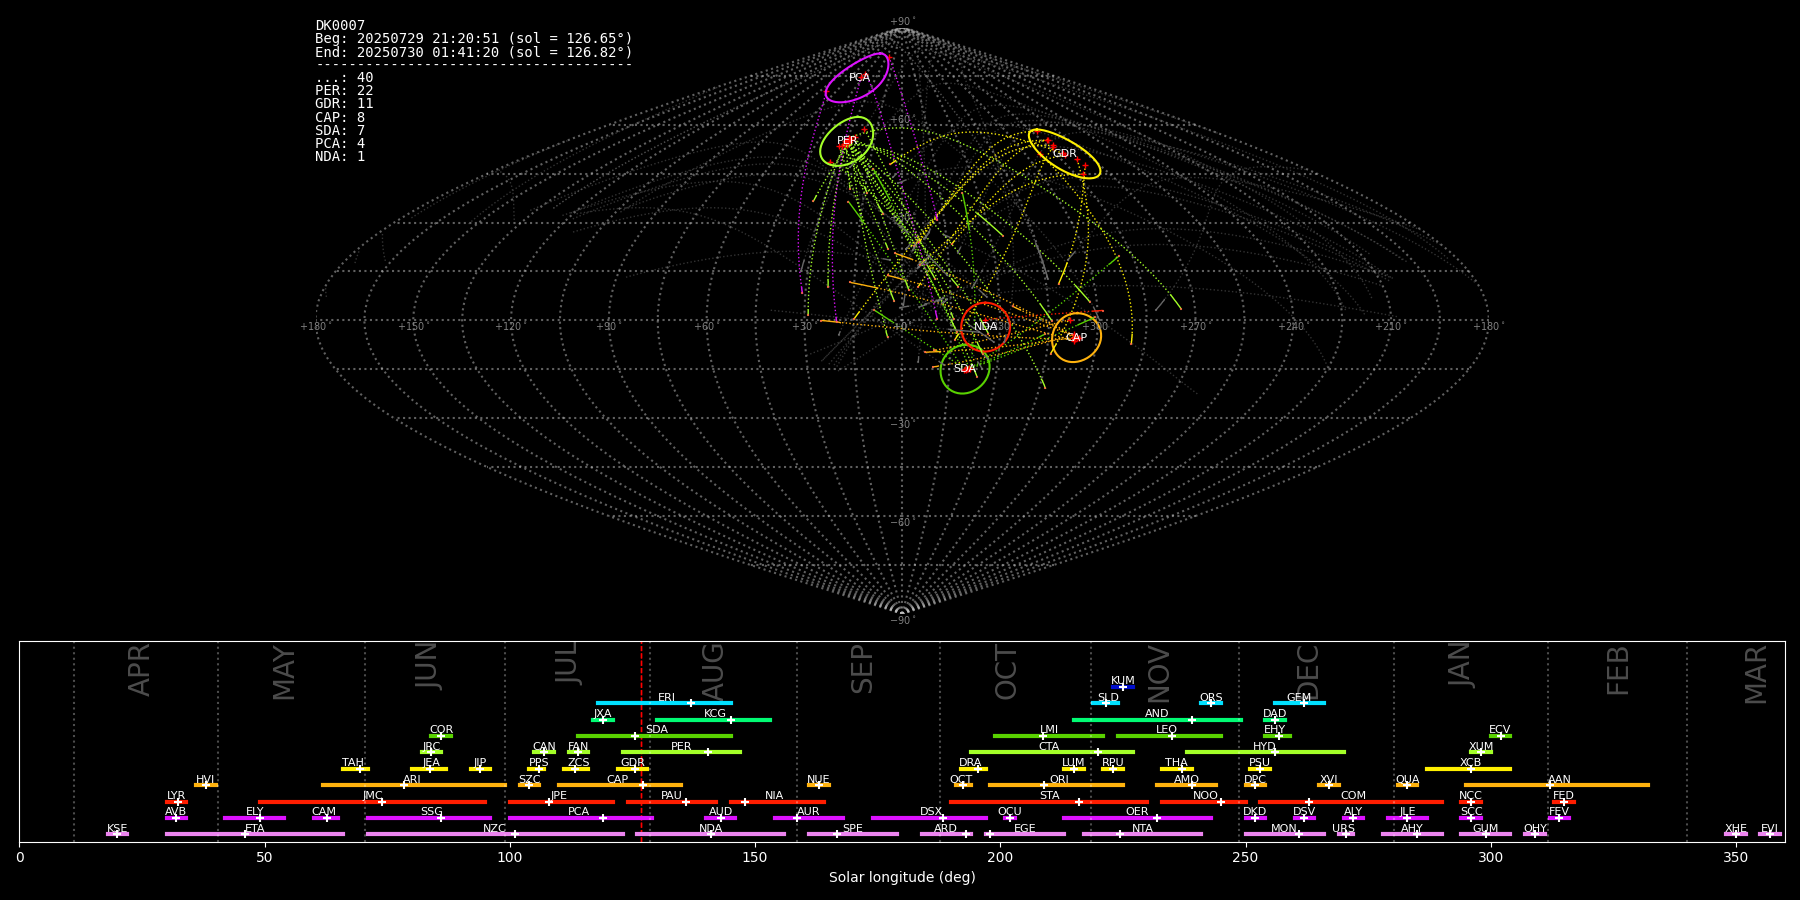Click the NZC pink bar in the timeline
Screen dimensions: 1800x900
(x=495, y=834)
